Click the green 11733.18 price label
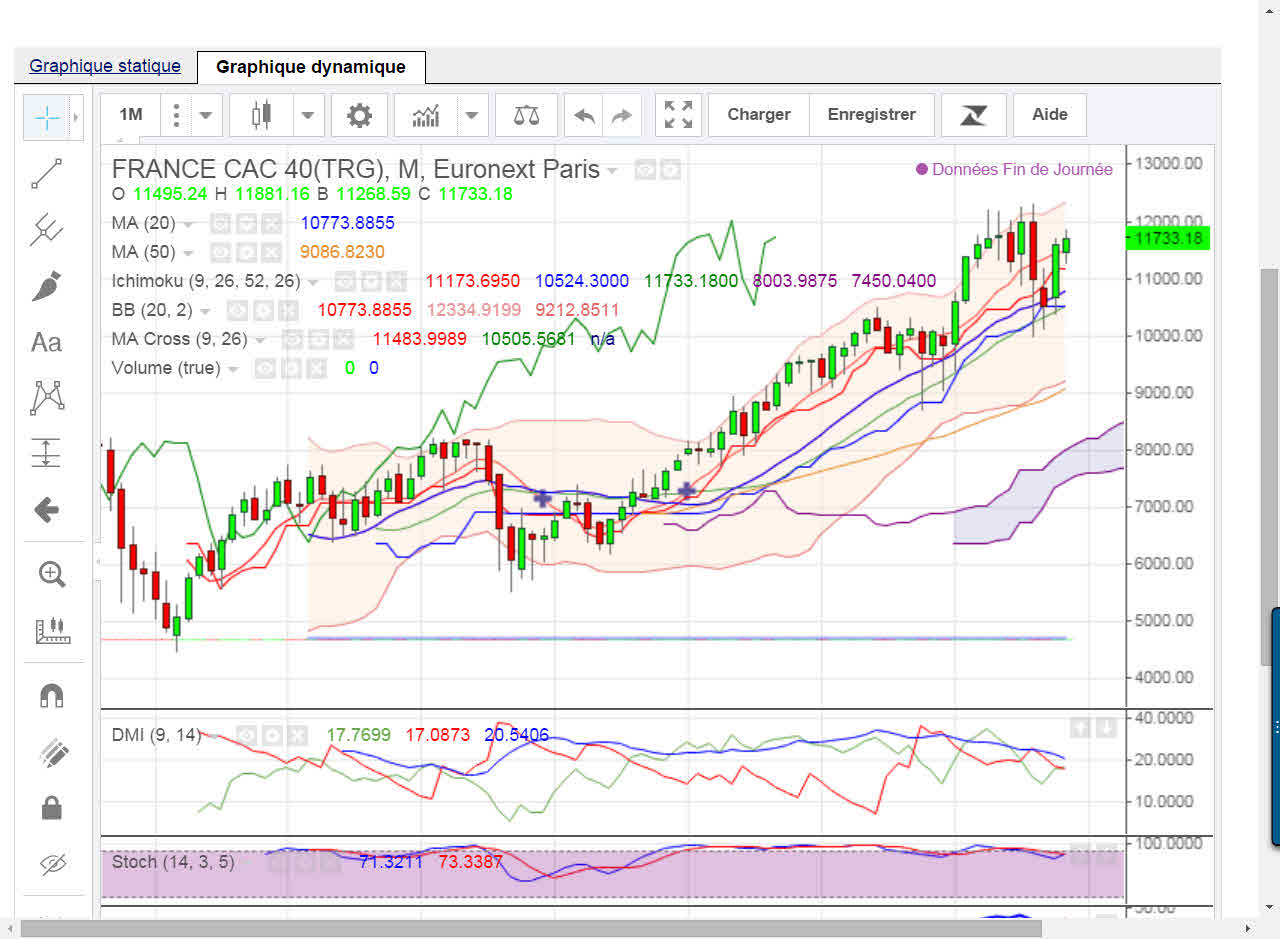This screenshot has width=1280, height=939. pyautogui.click(x=1168, y=238)
